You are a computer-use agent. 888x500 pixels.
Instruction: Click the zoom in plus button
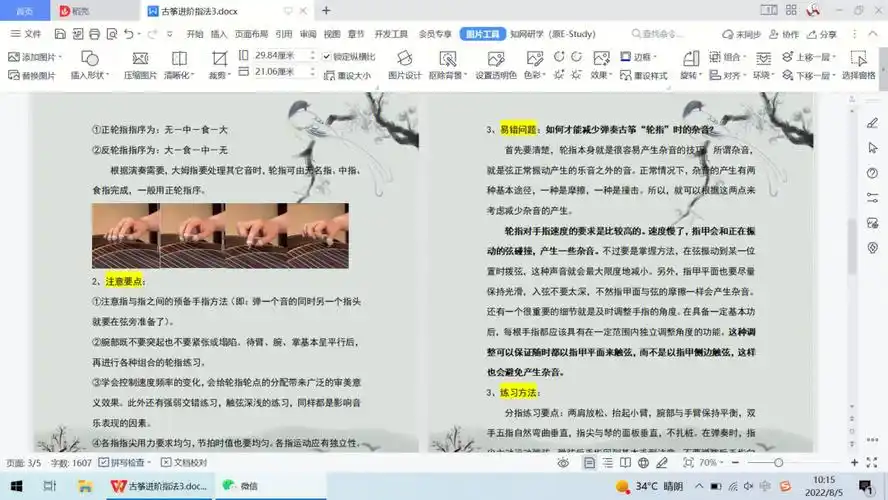click(854, 463)
